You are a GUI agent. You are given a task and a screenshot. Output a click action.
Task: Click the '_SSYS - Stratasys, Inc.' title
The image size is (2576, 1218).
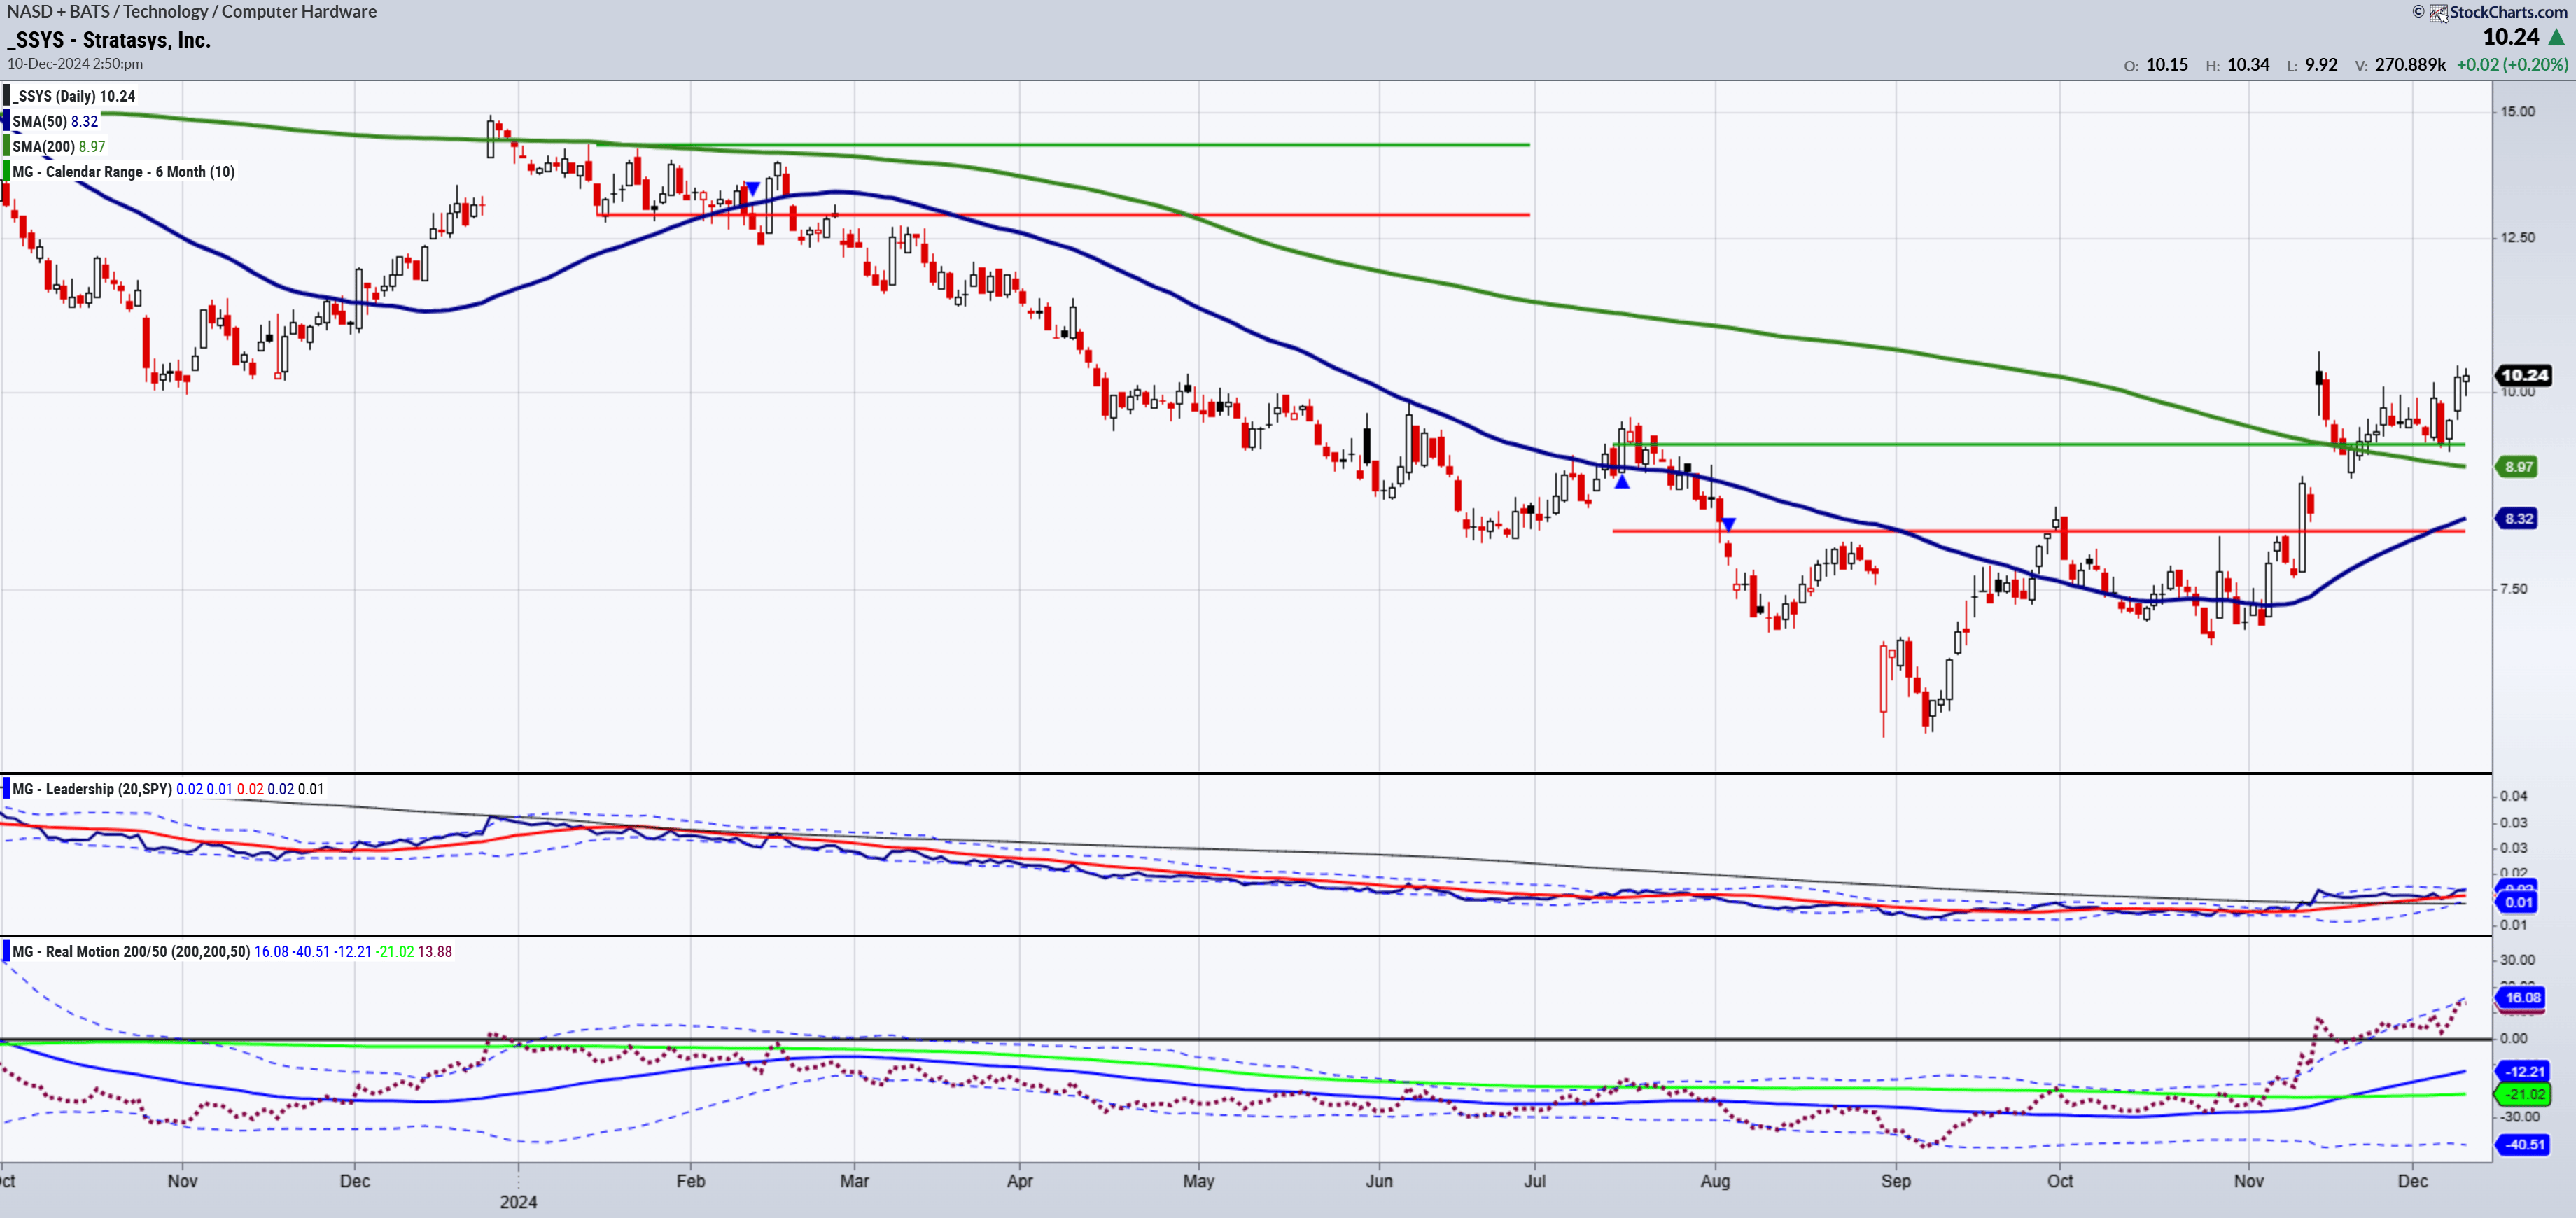109,40
